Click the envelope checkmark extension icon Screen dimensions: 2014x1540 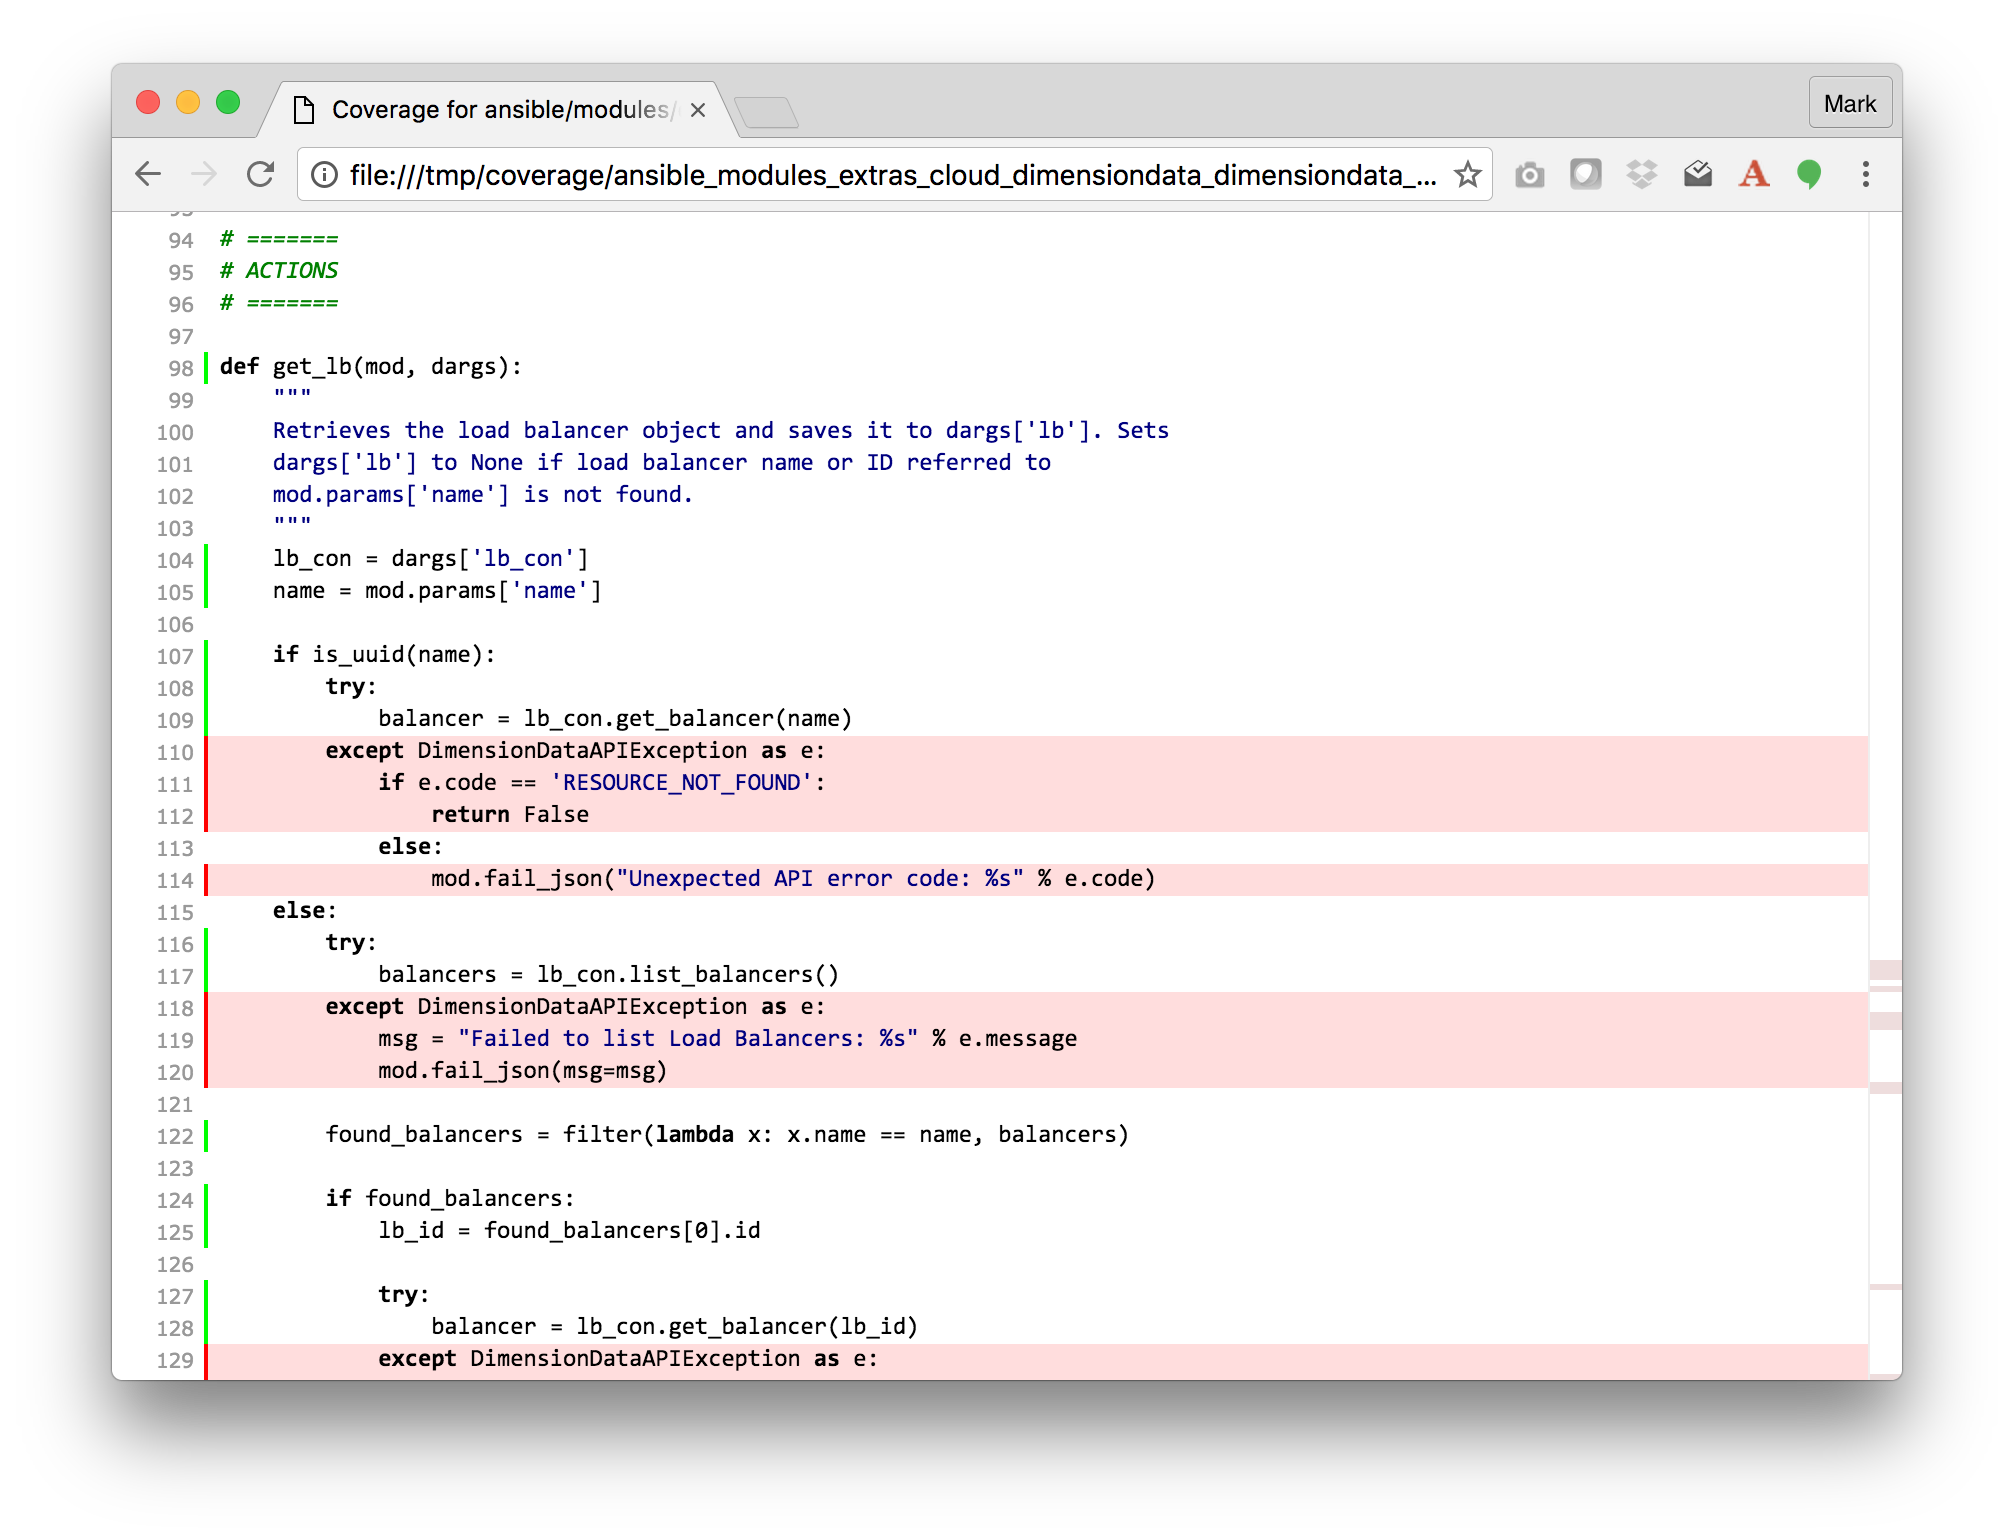pyautogui.click(x=1697, y=175)
